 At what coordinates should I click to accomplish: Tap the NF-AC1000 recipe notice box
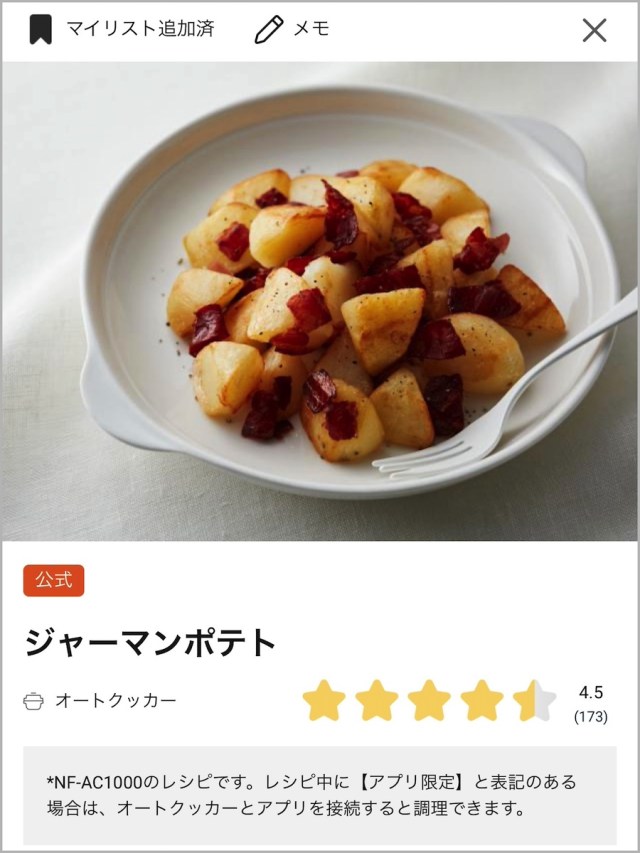320,795
